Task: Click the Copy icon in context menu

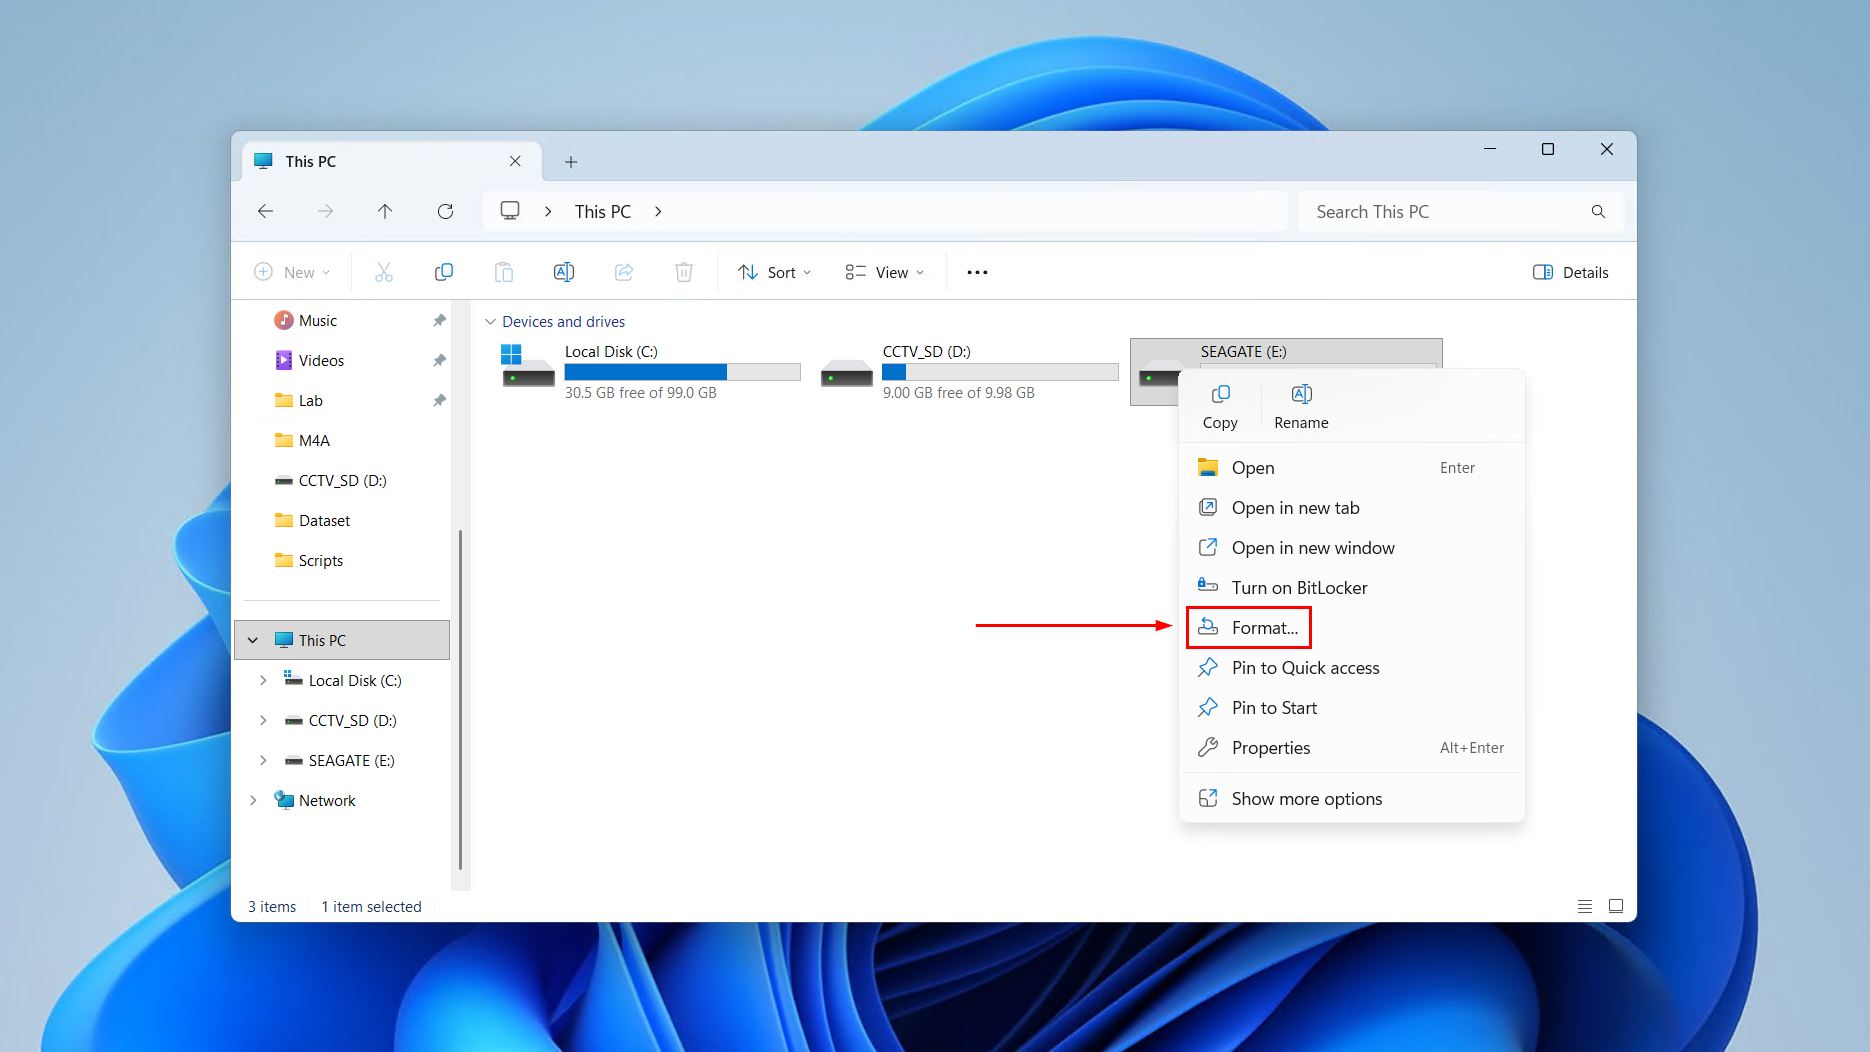Action: click(x=1220, y=394)
